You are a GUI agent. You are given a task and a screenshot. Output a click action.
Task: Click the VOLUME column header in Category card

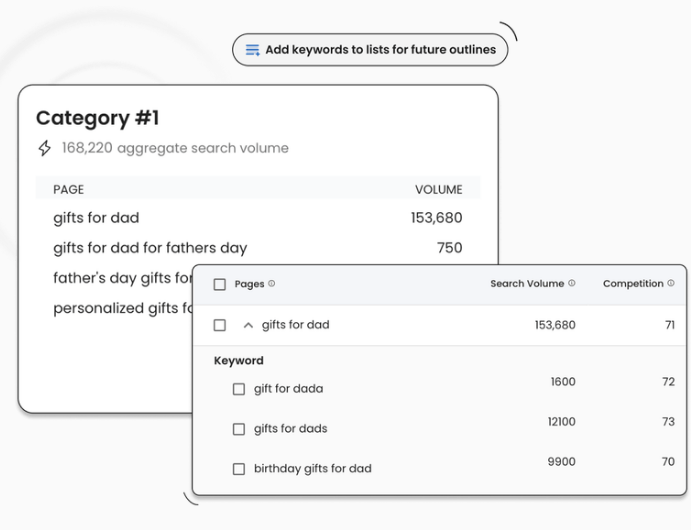click(x=438, y=189)
